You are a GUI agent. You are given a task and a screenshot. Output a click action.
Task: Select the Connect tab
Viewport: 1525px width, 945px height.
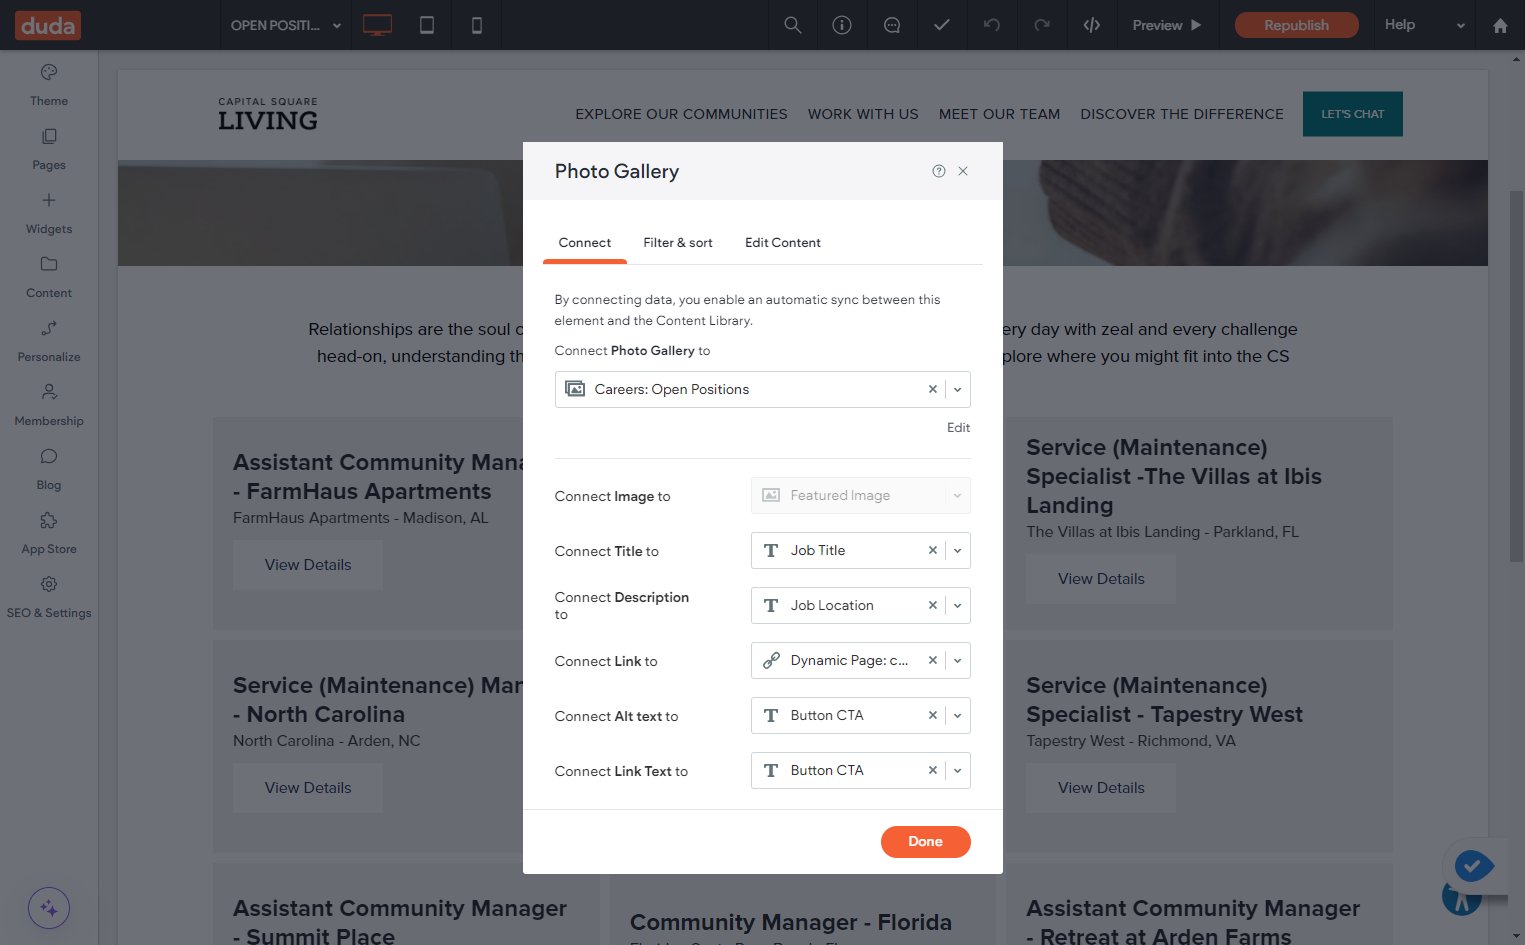click(x=585, y=243)
